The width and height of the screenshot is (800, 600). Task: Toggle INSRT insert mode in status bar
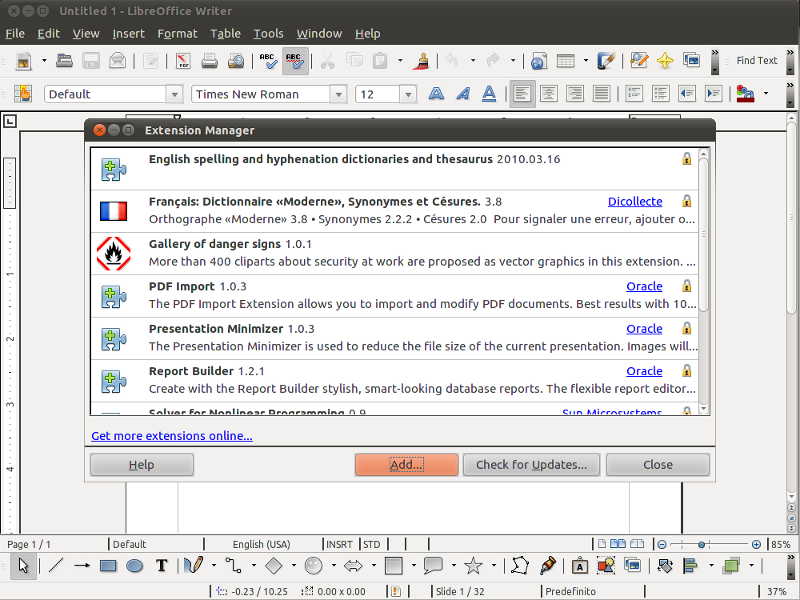pyautogui.click(x=339, y=544)
